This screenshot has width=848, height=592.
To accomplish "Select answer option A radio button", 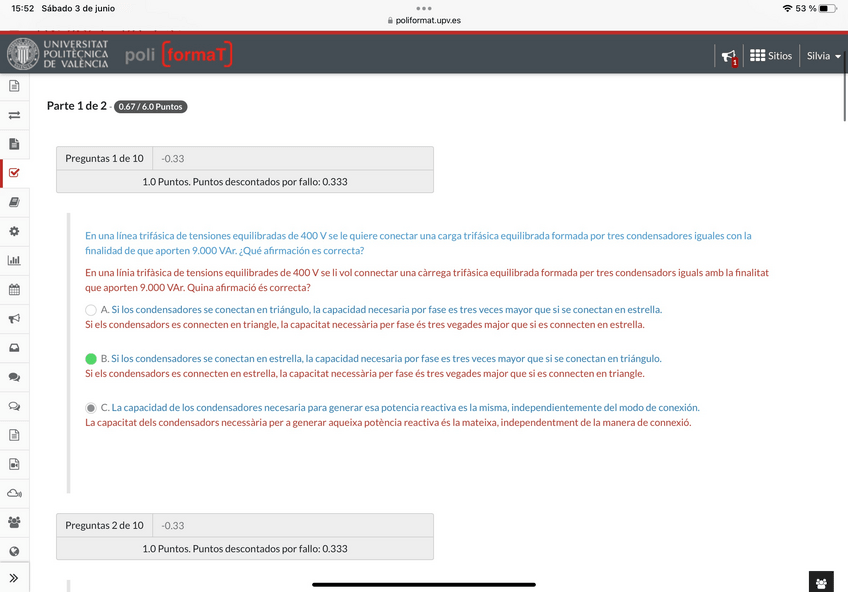I will pos(91,310).
